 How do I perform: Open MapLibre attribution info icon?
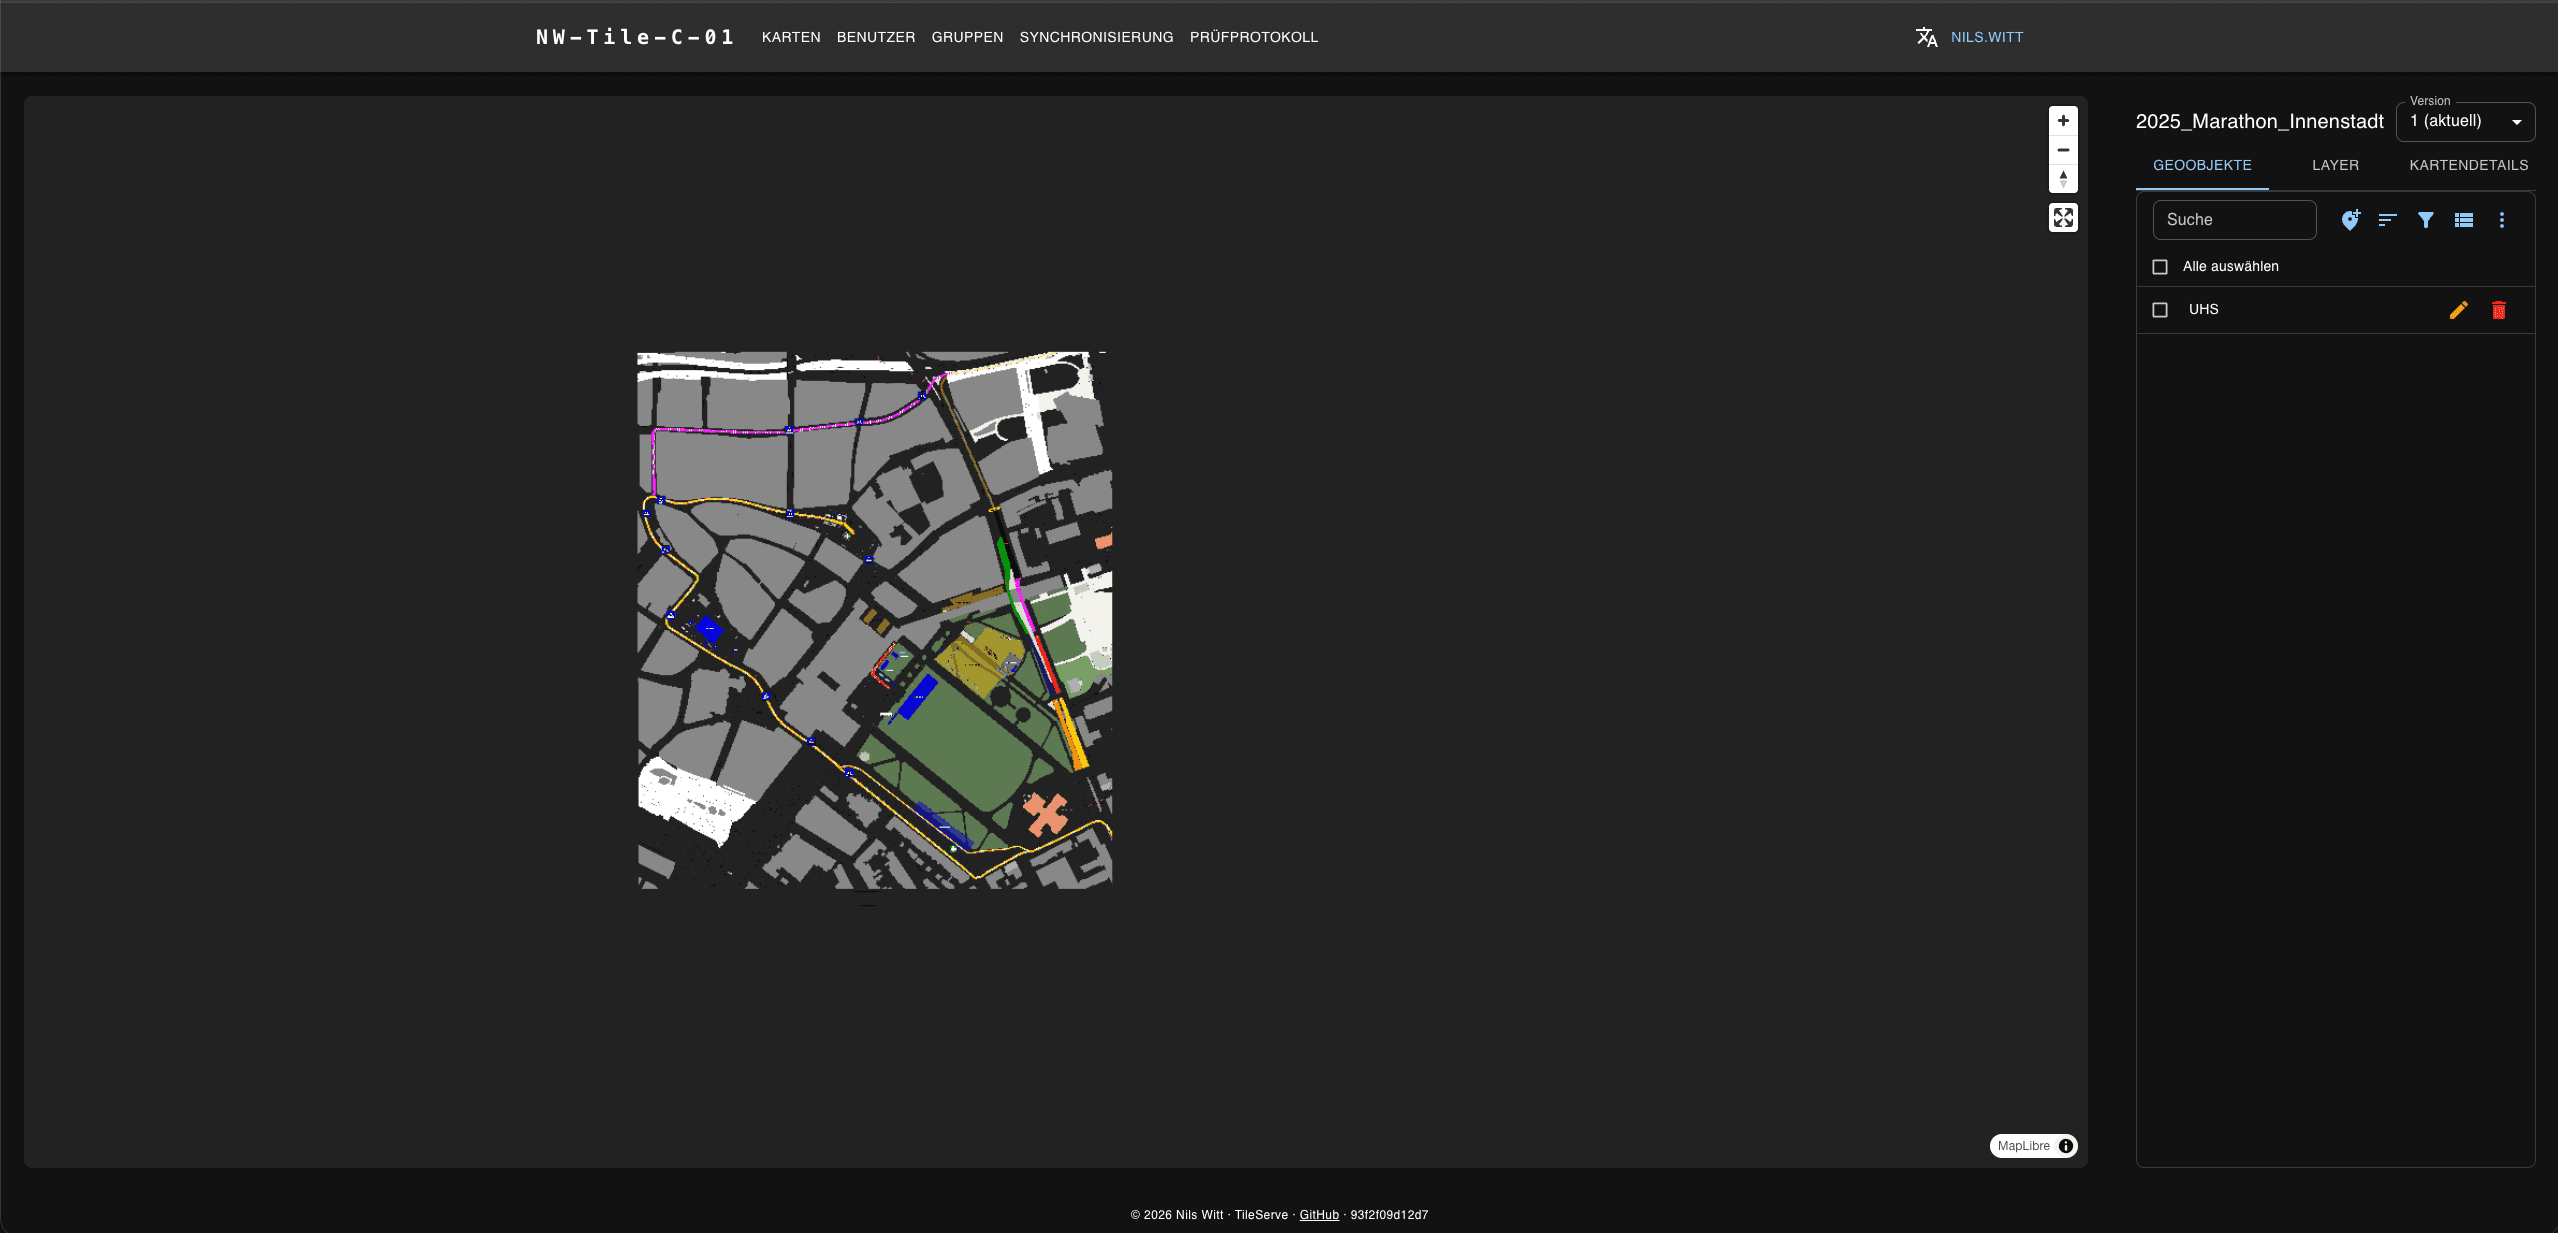pyautogui.click(x=2066, y=1146)
